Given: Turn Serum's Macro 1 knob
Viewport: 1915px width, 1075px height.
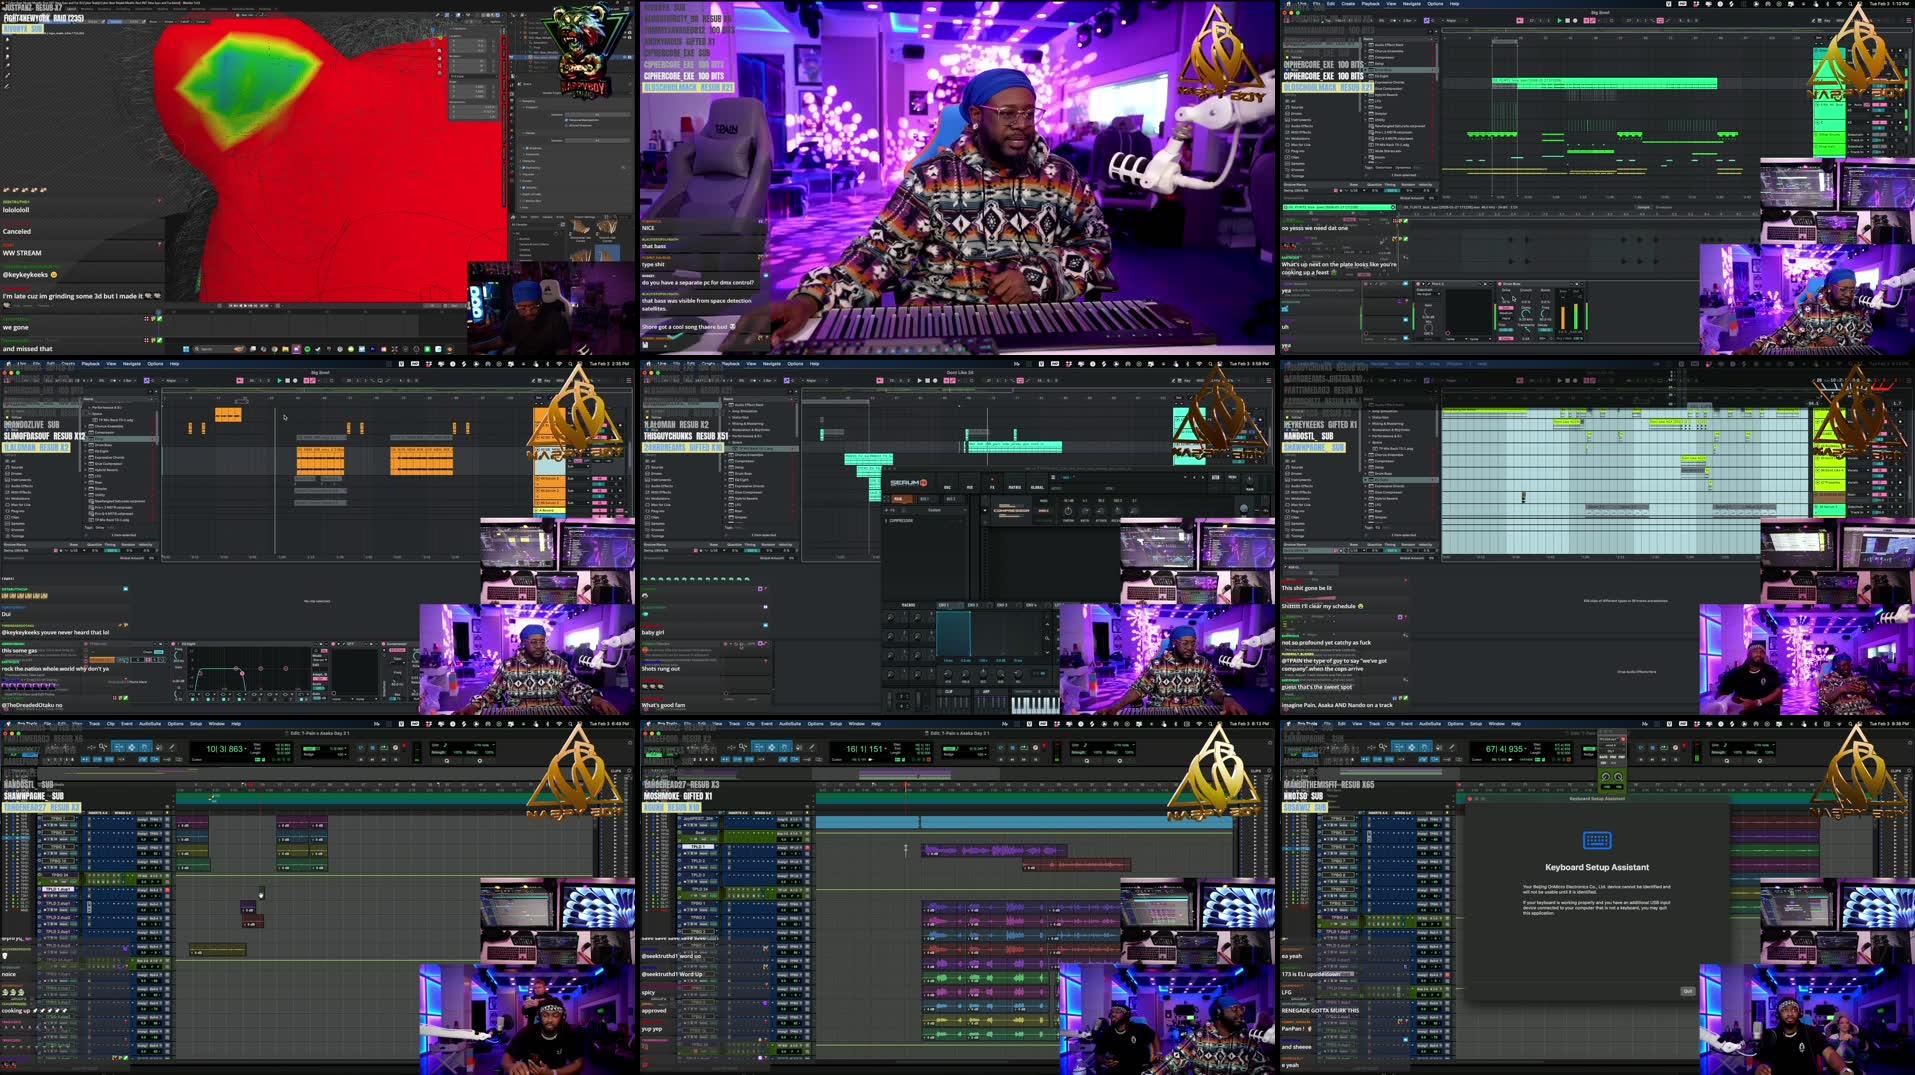Looking at the screenshot, I should click(x=891, y=616).
